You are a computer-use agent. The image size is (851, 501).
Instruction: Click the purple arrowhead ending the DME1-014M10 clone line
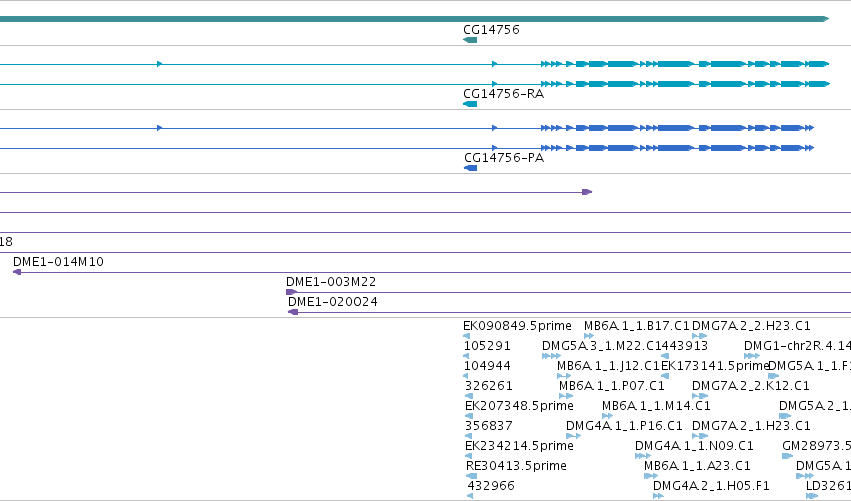[x=17, y=272]
